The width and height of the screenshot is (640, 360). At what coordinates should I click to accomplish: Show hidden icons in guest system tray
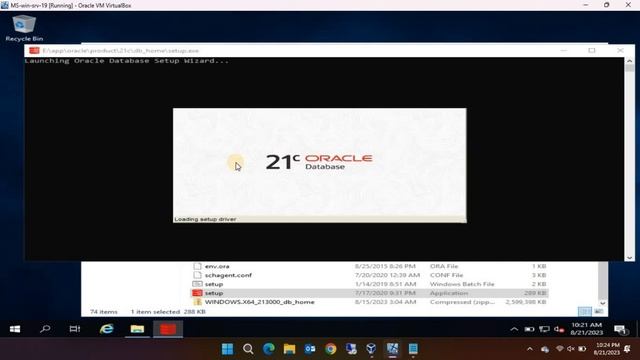point(514,329)
